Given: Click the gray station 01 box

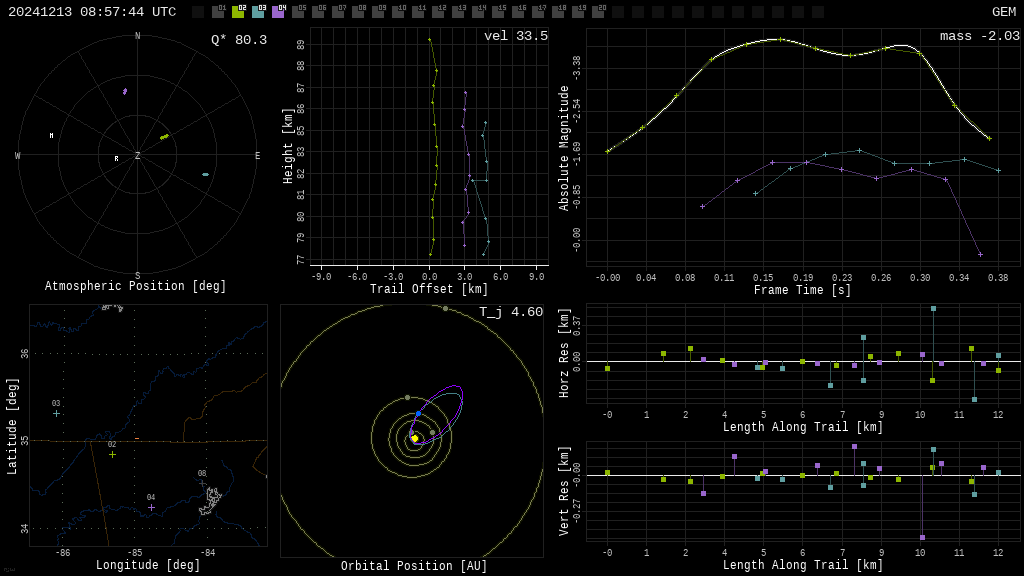Looking at the screenshot, I should click(218, 12).
